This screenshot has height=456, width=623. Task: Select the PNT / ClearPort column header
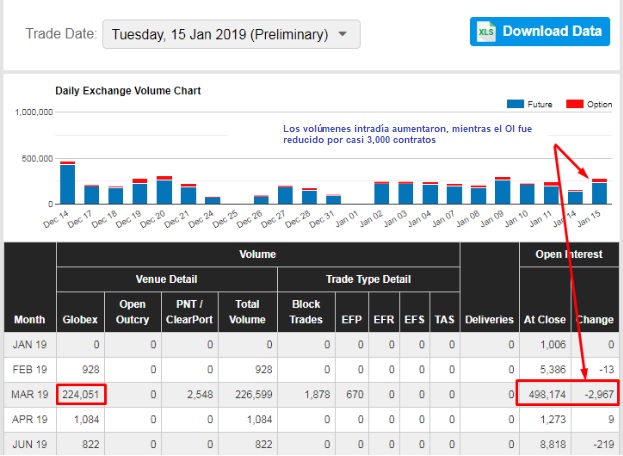(x=190, y=312)
